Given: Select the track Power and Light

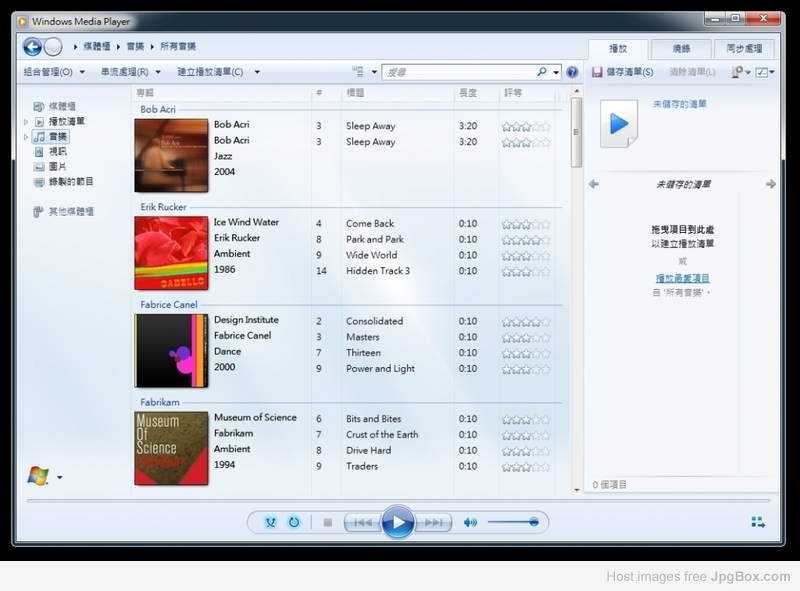Looking at the screenshot, I should click(380, 368).
